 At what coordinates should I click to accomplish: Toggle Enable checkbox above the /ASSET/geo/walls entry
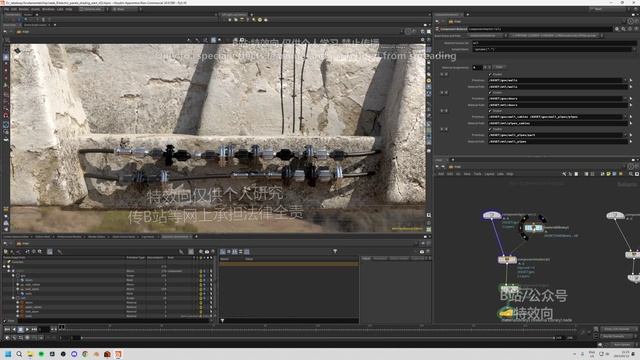point(490,74)
